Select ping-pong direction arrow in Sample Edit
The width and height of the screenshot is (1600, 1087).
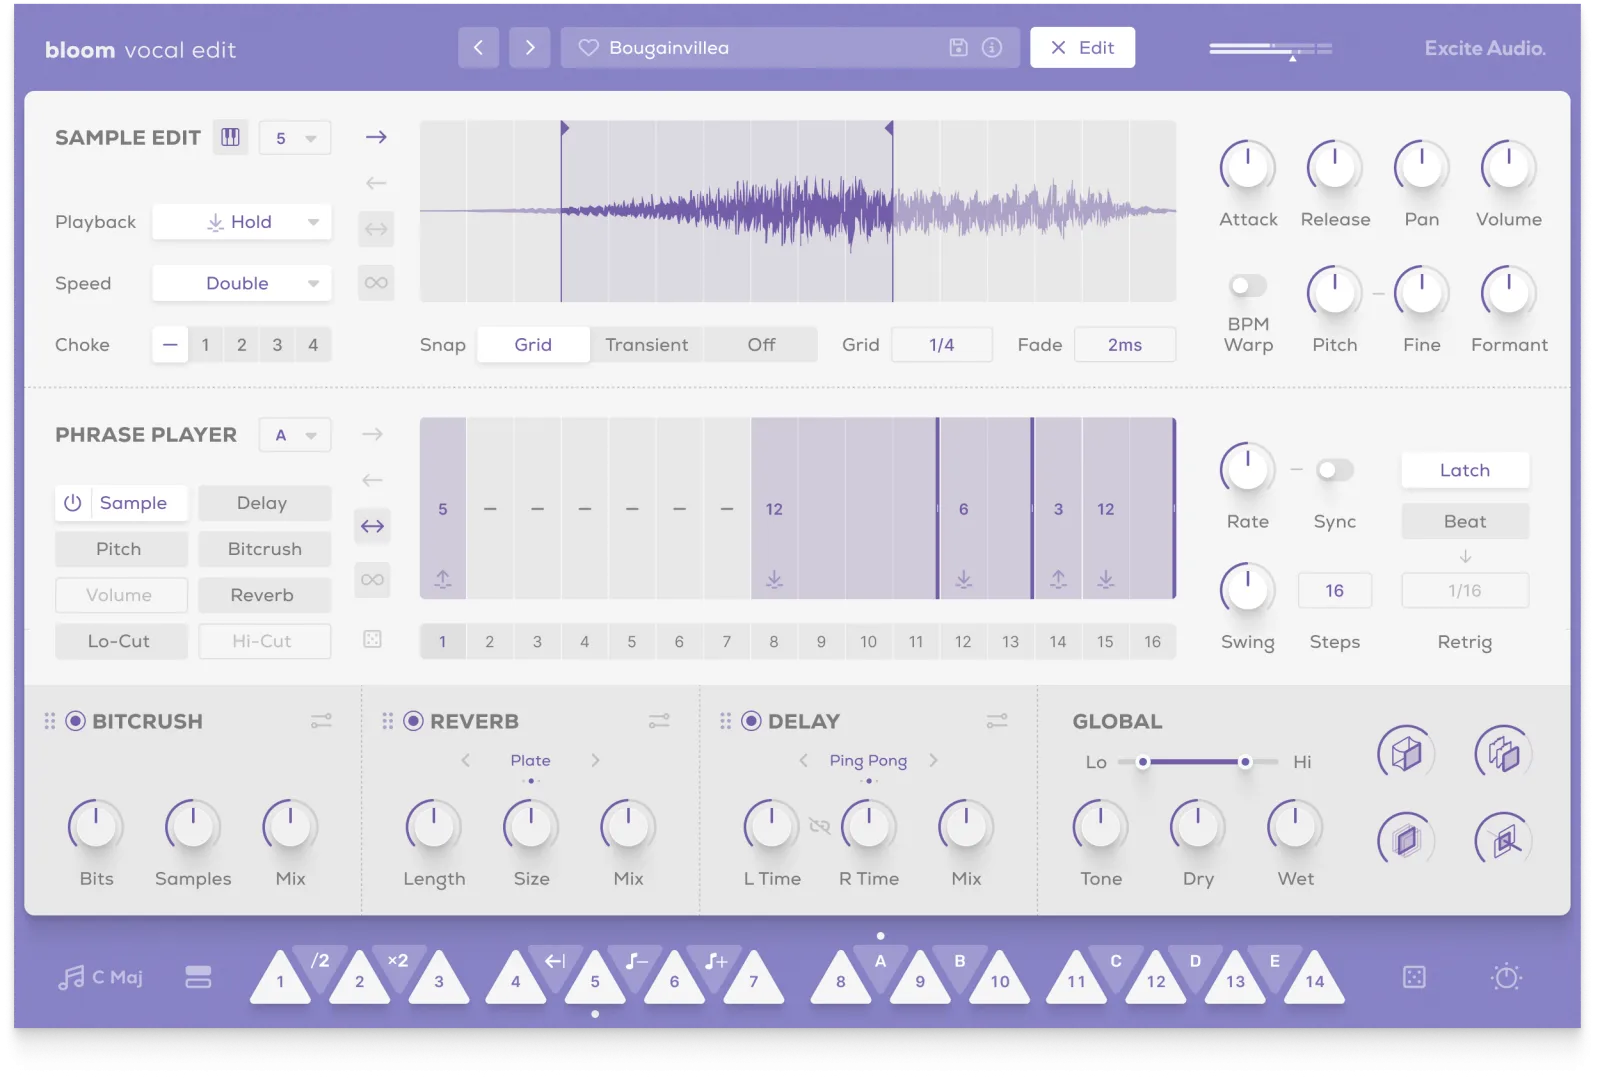pos(376,229)
